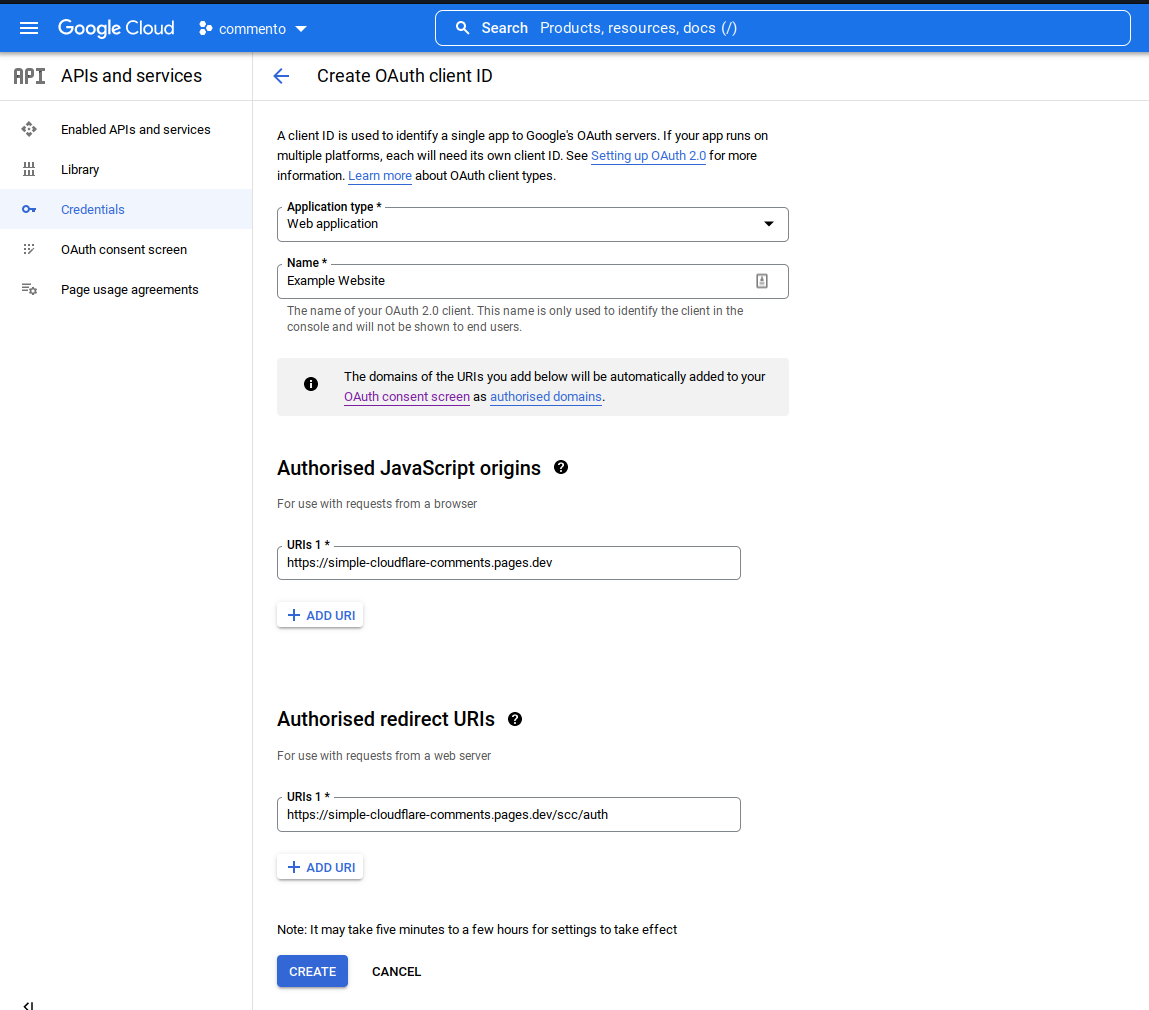Open the navigation hamburger menu
1149x1010 pixels.
28,27
